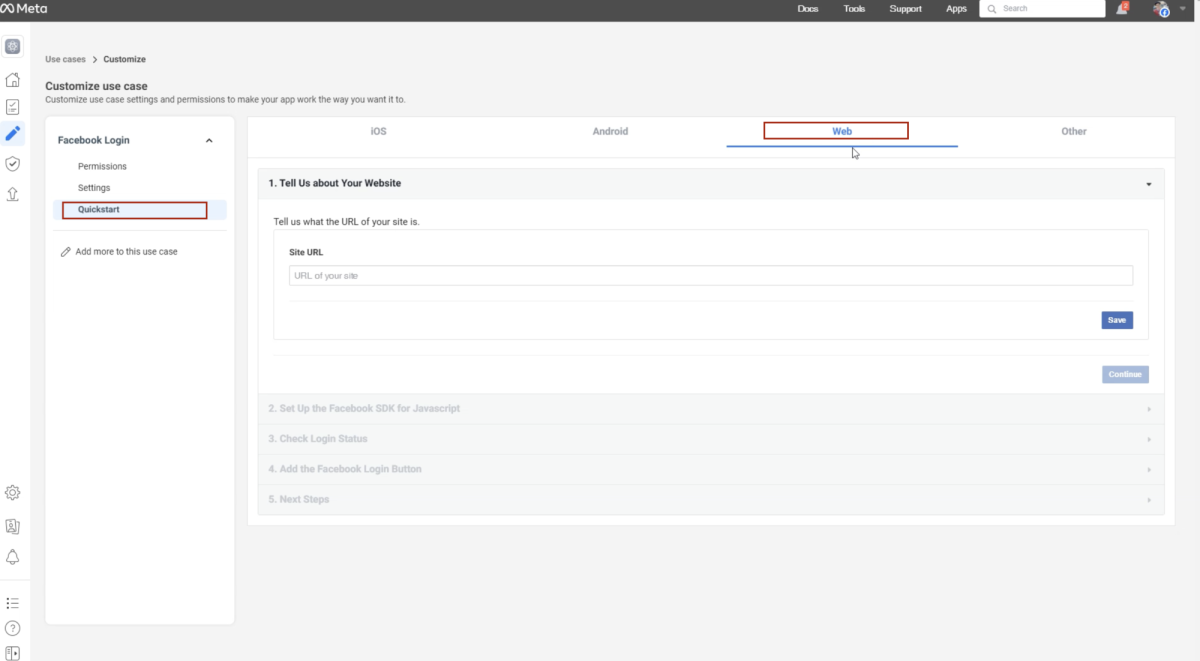
Task: Collapse Tell Us about Your Website step
Action: (x=1149, y=184)
